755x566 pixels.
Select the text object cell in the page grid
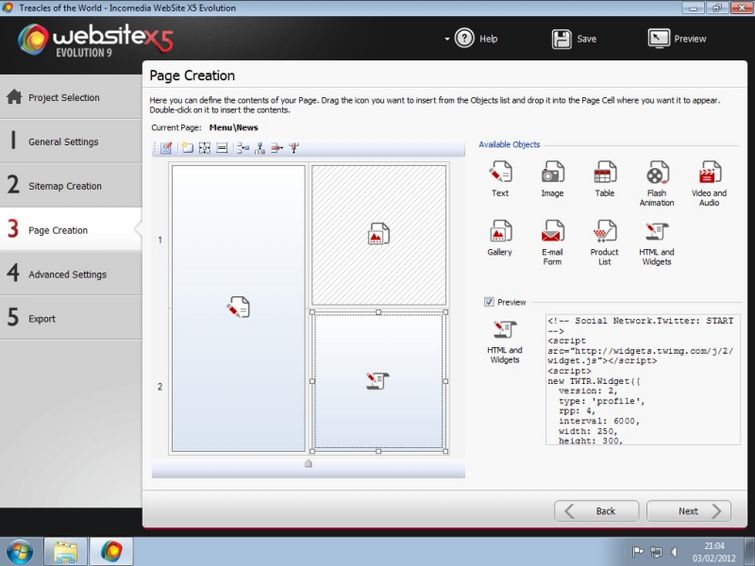click(239, 308)
